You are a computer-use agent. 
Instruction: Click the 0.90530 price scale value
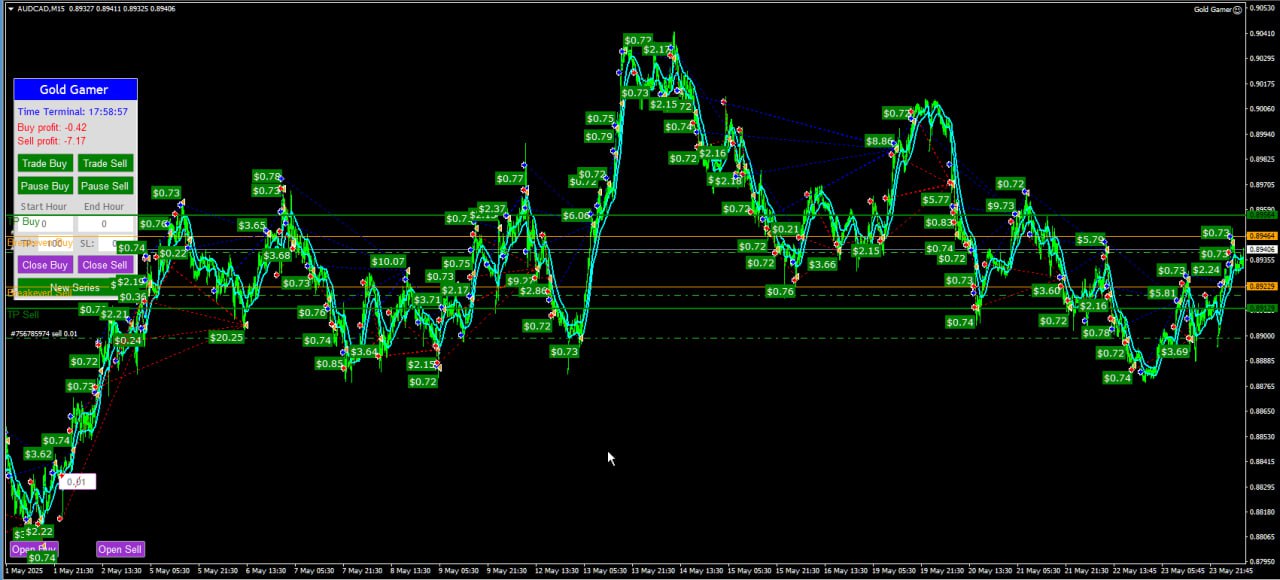(x=1264, y=7)
